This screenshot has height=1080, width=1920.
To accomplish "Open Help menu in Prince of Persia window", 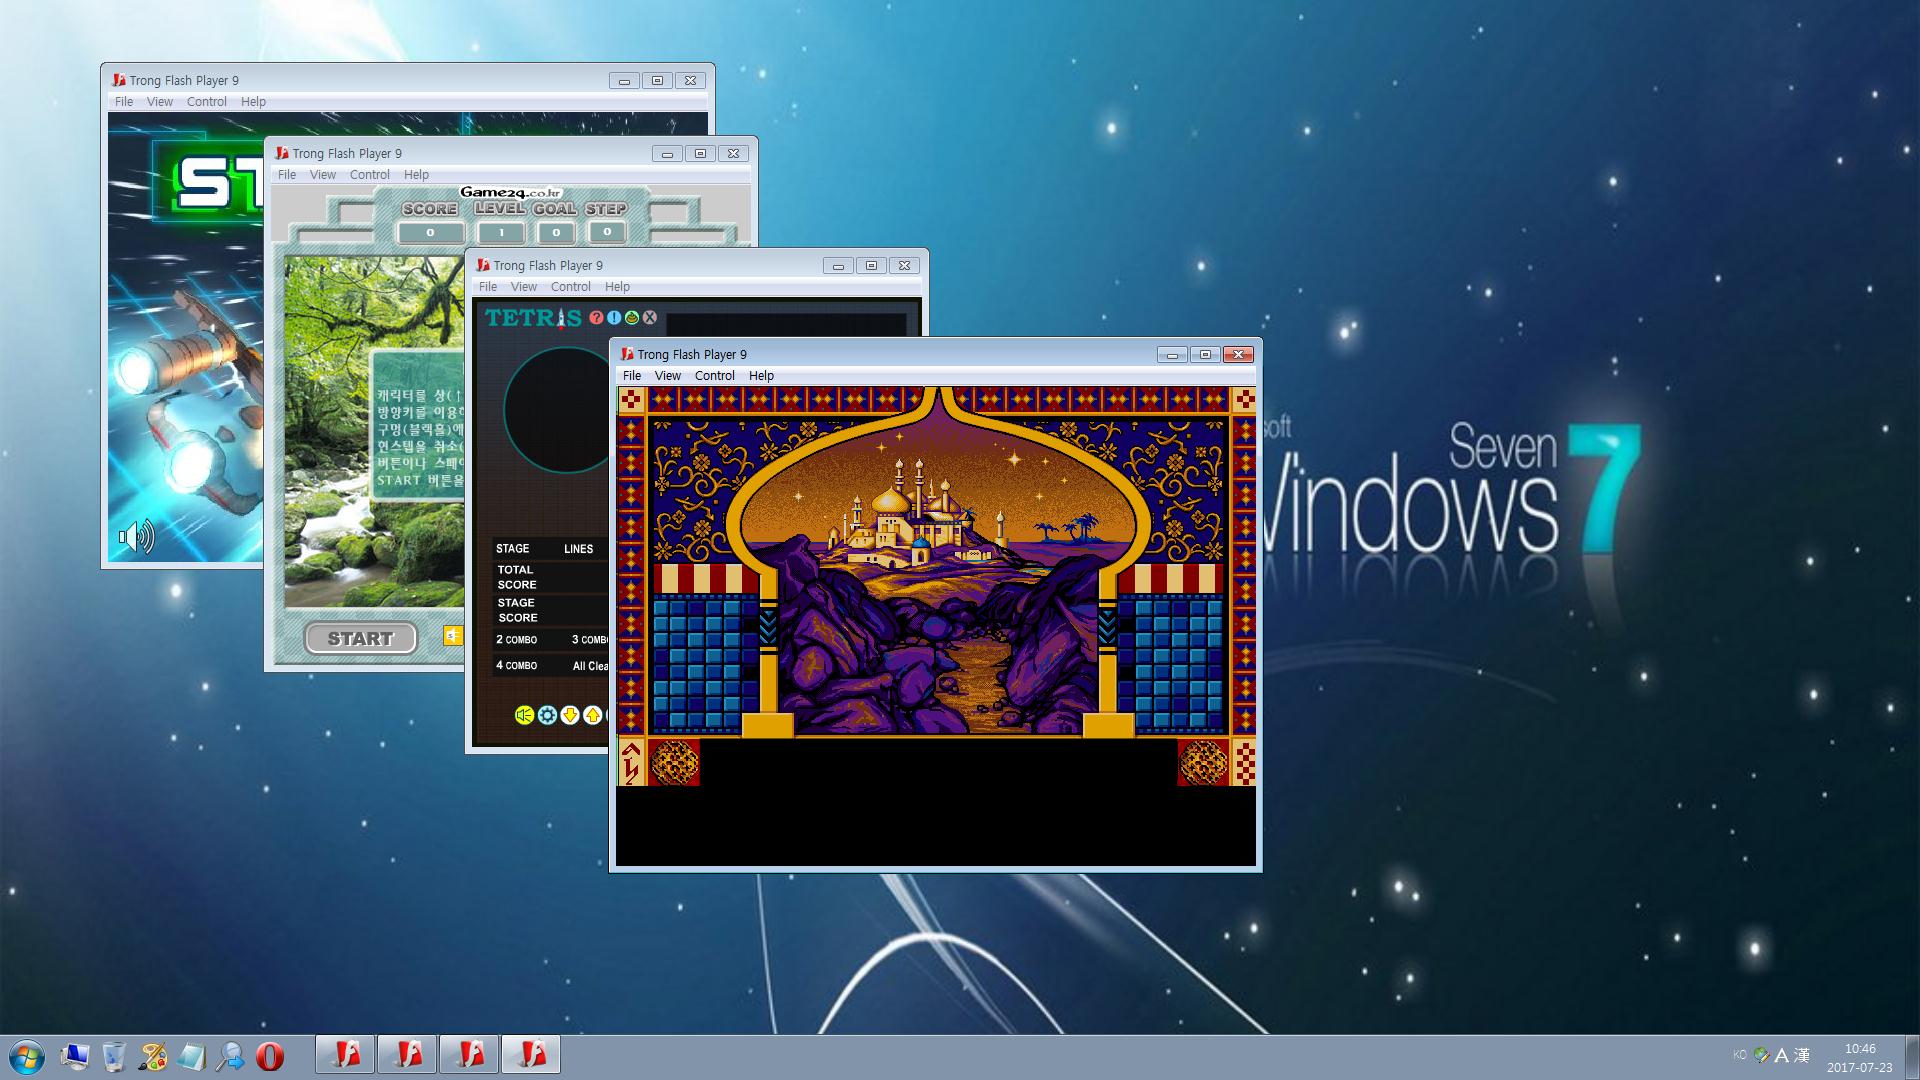I will coord(761,376).
